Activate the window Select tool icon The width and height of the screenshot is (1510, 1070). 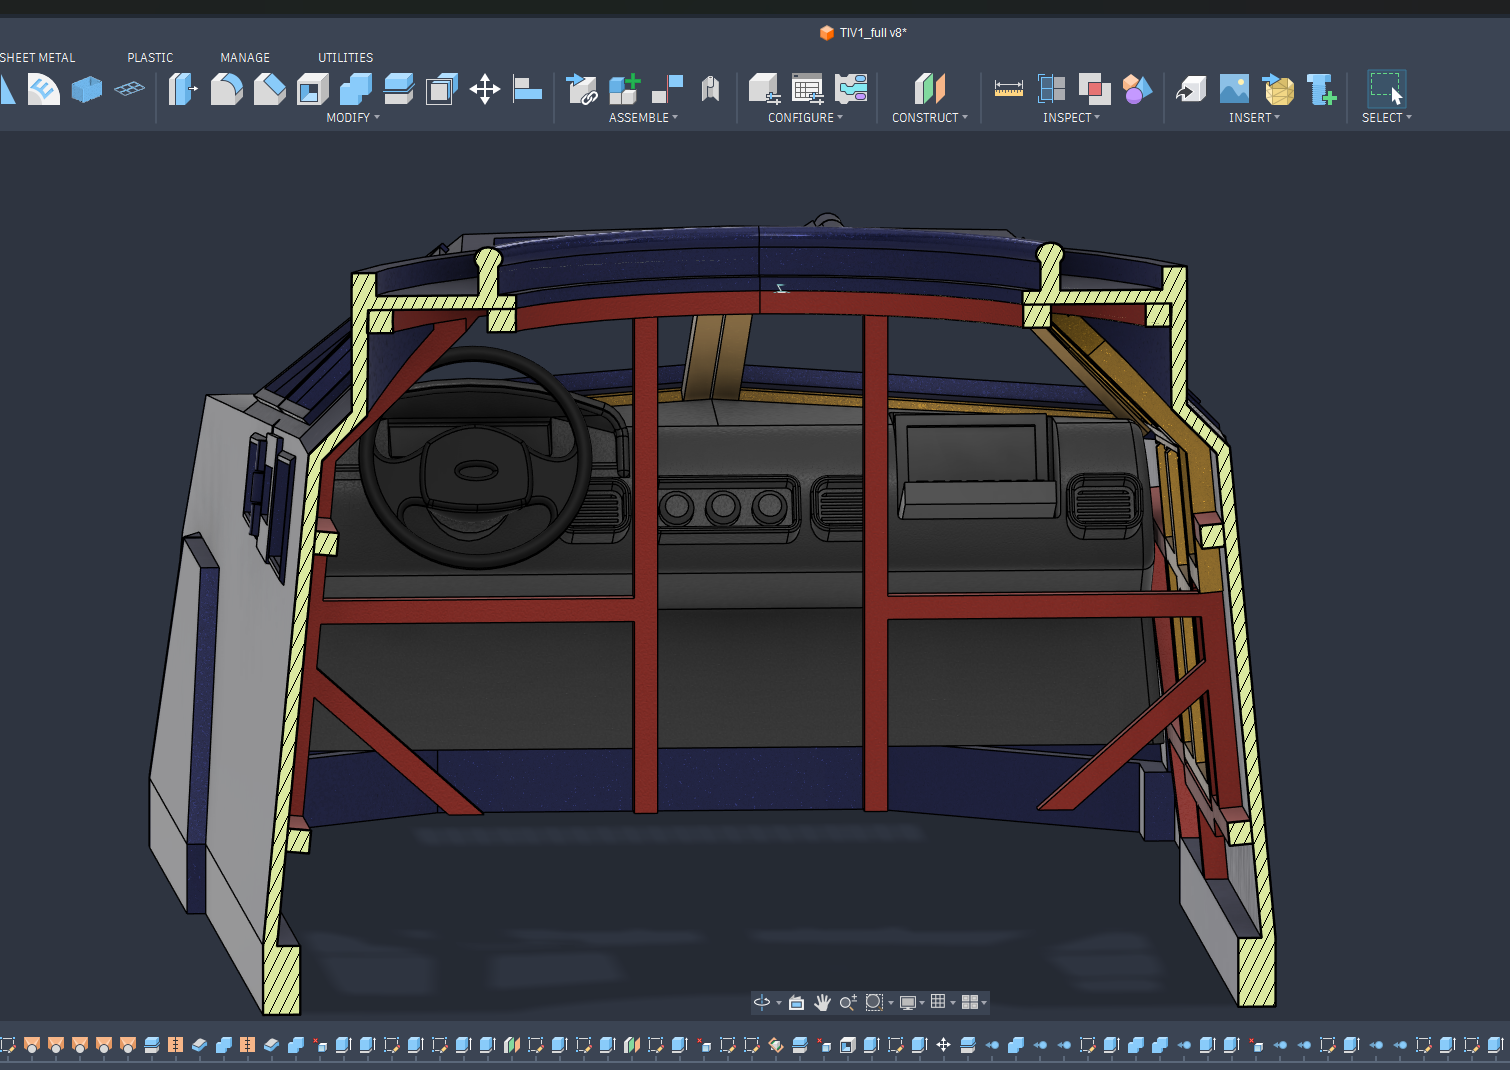[1387, 89]
